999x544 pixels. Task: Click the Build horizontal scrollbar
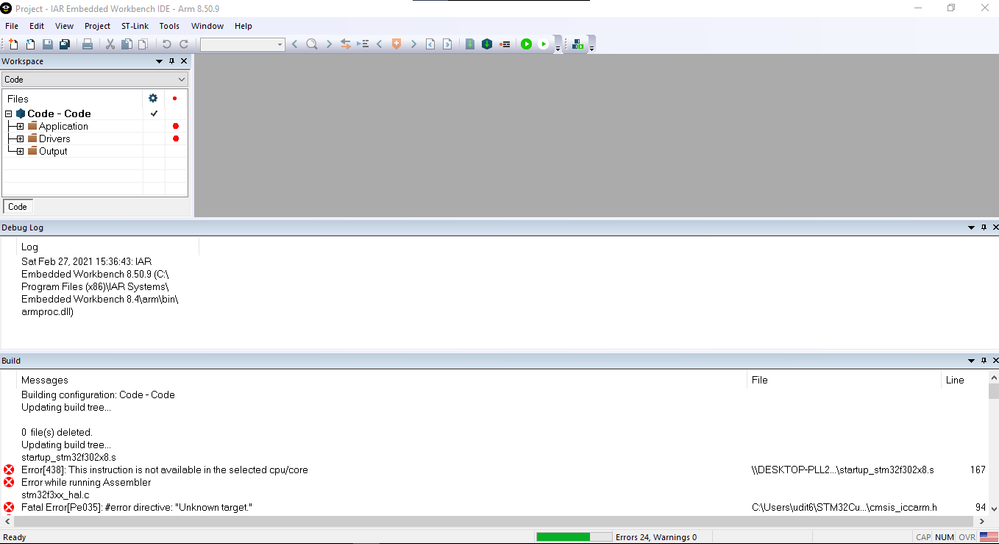[x=494, y=521]
